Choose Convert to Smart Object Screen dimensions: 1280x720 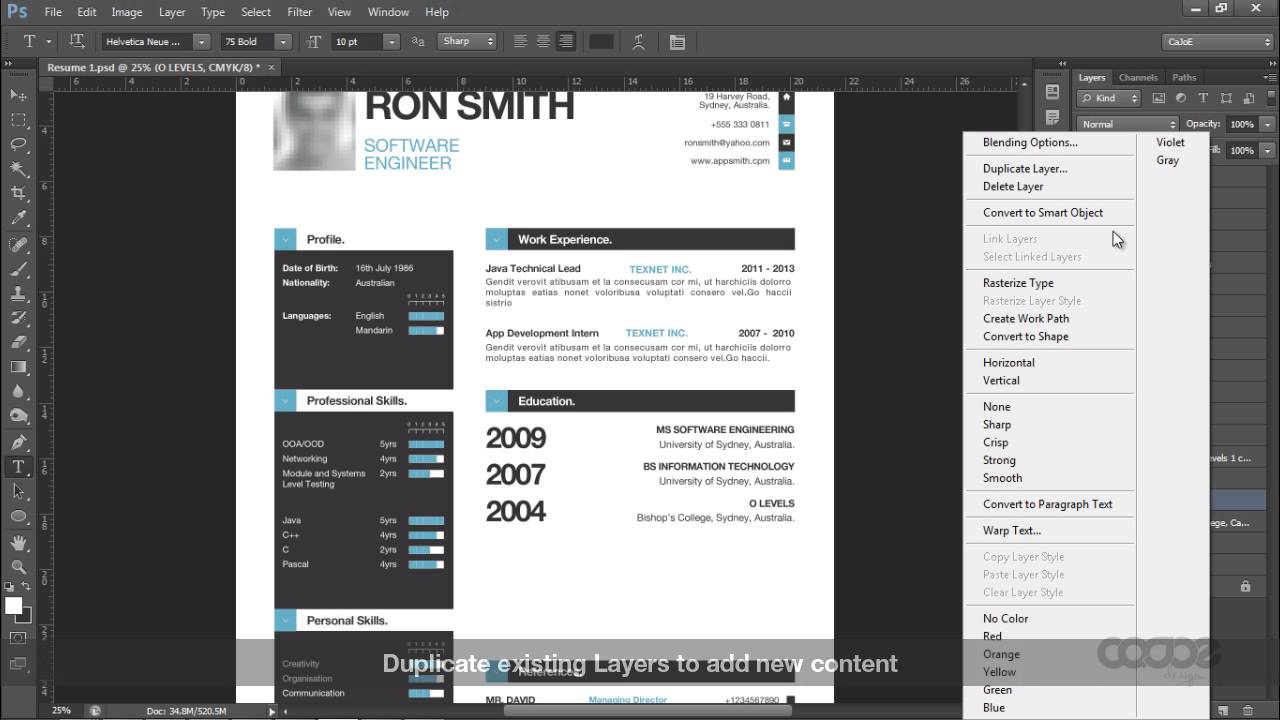[x=1042, y=212]
